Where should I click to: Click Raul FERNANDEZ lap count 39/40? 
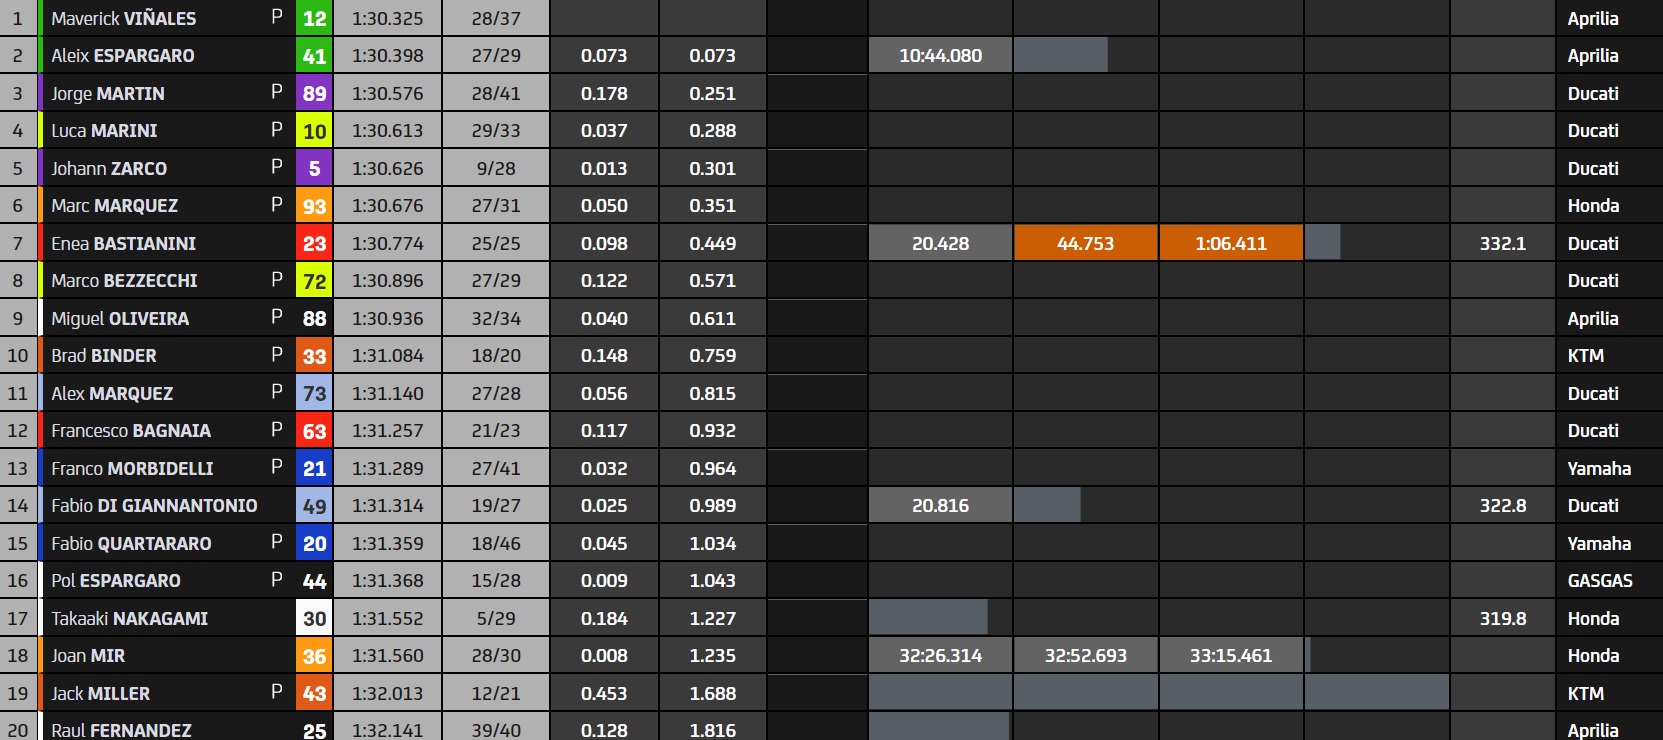point(496,730)
